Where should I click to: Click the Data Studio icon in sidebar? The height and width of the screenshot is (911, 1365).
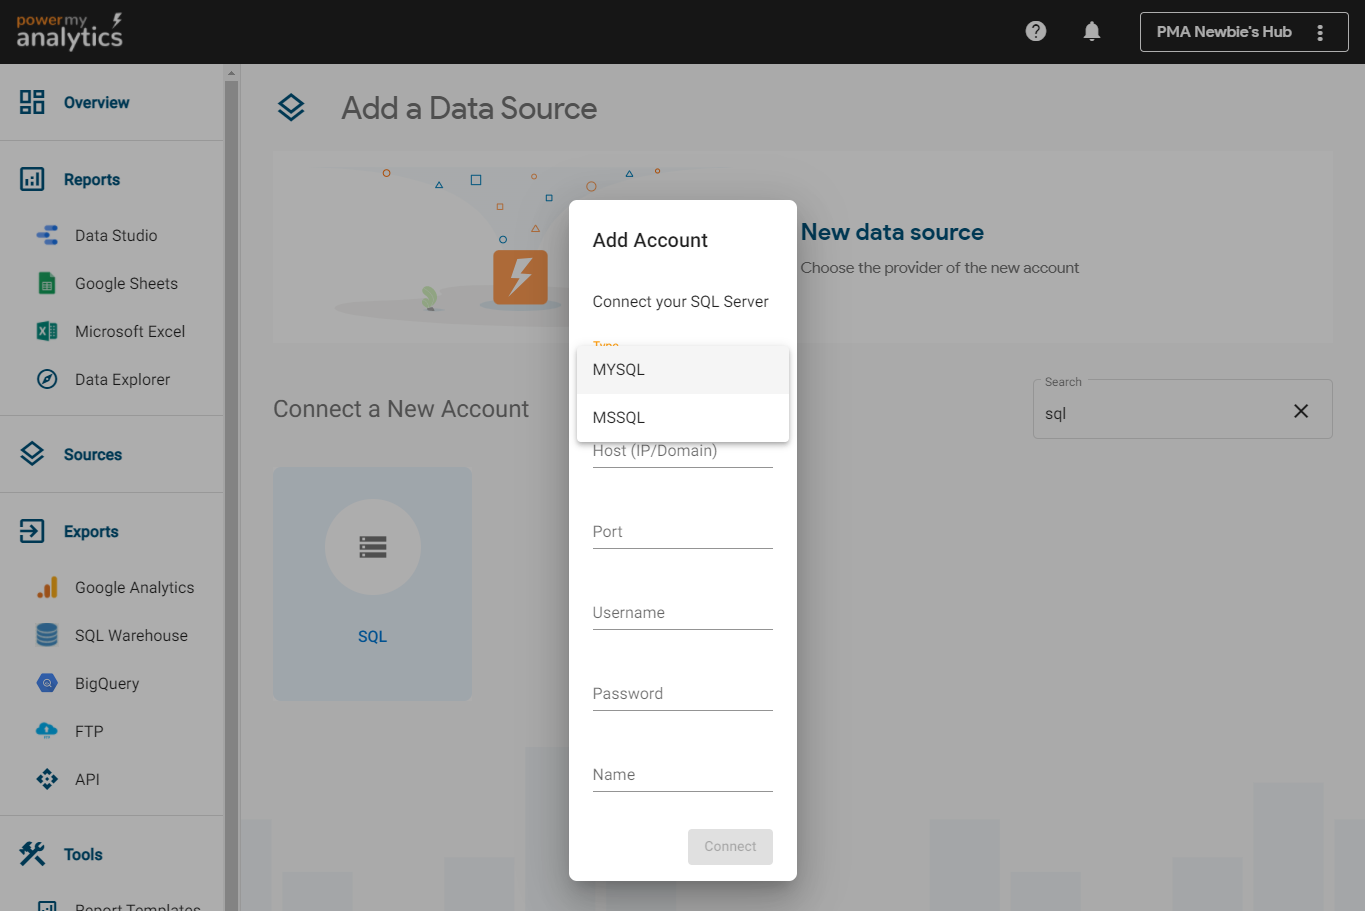(47, 236)
